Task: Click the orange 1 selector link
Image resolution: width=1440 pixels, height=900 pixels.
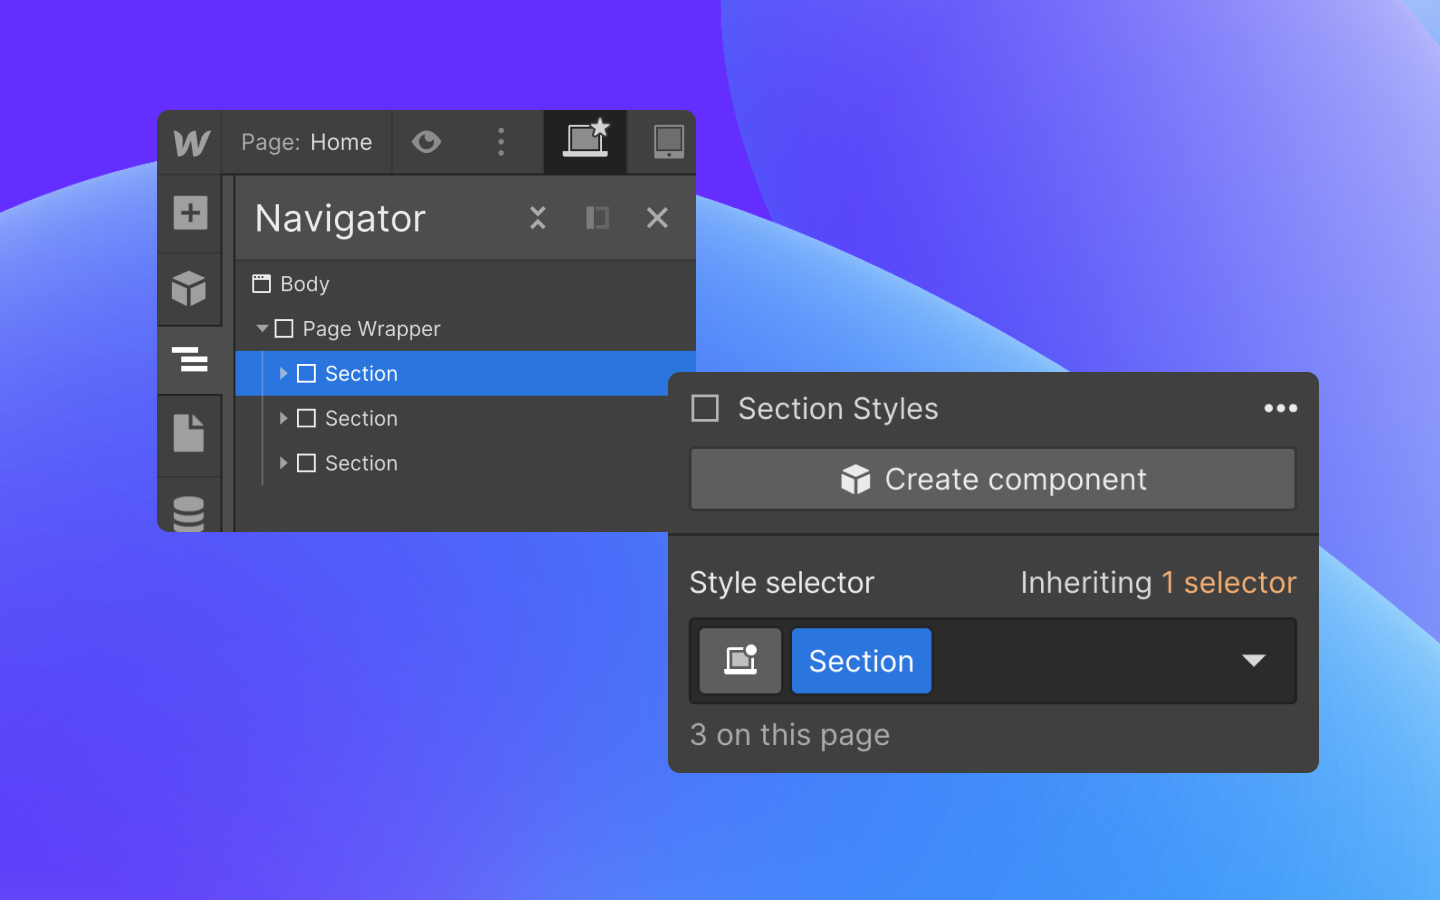Action: point(1228,582)
